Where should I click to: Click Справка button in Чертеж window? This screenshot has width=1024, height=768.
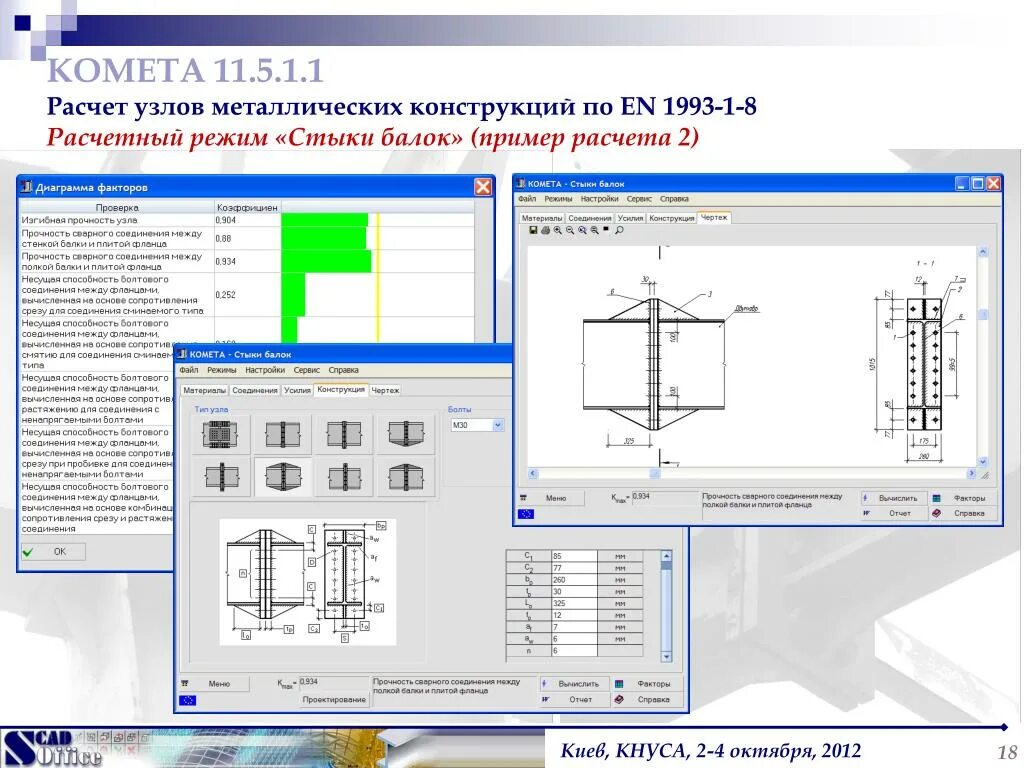pos(965,513)
